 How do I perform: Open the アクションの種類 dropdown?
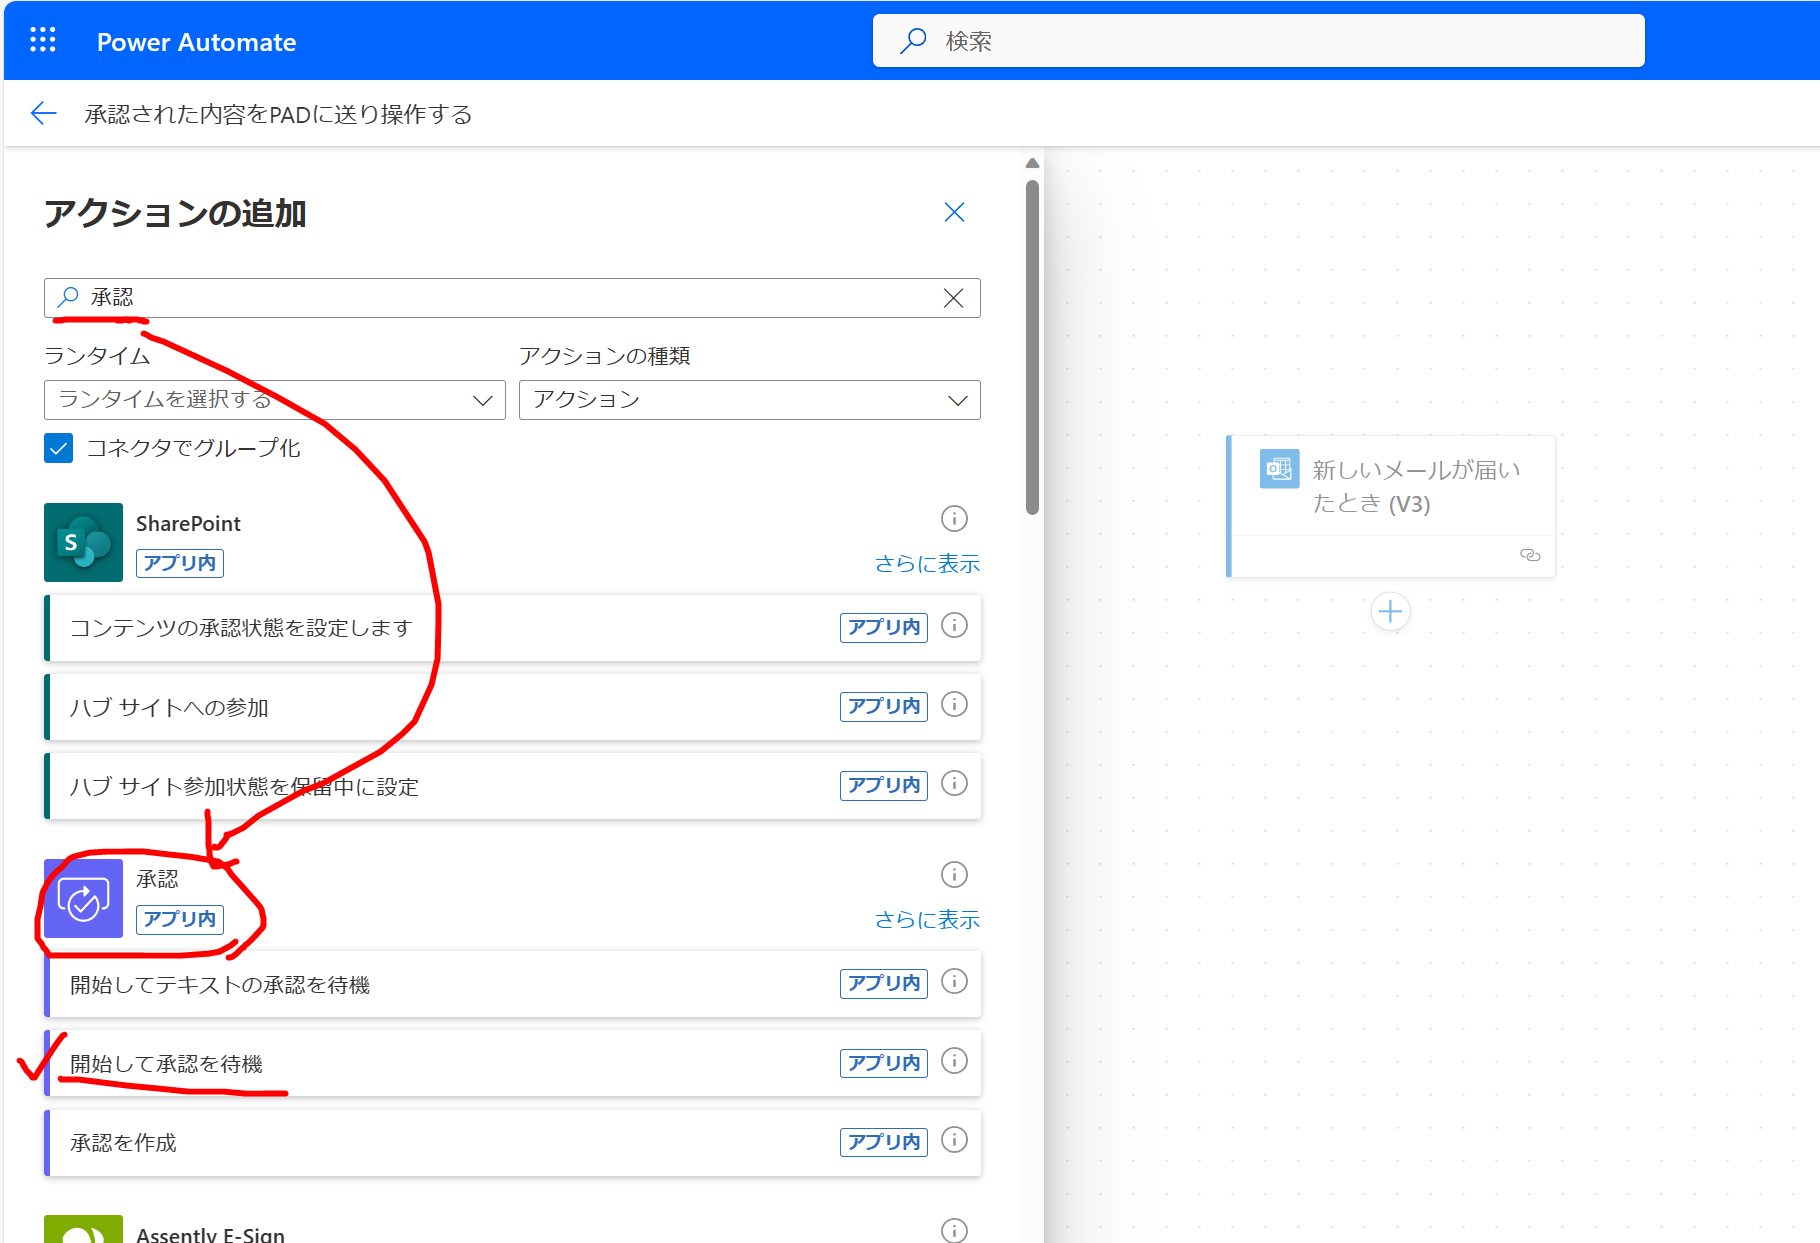pyautogui.click(x=750, y=400)
